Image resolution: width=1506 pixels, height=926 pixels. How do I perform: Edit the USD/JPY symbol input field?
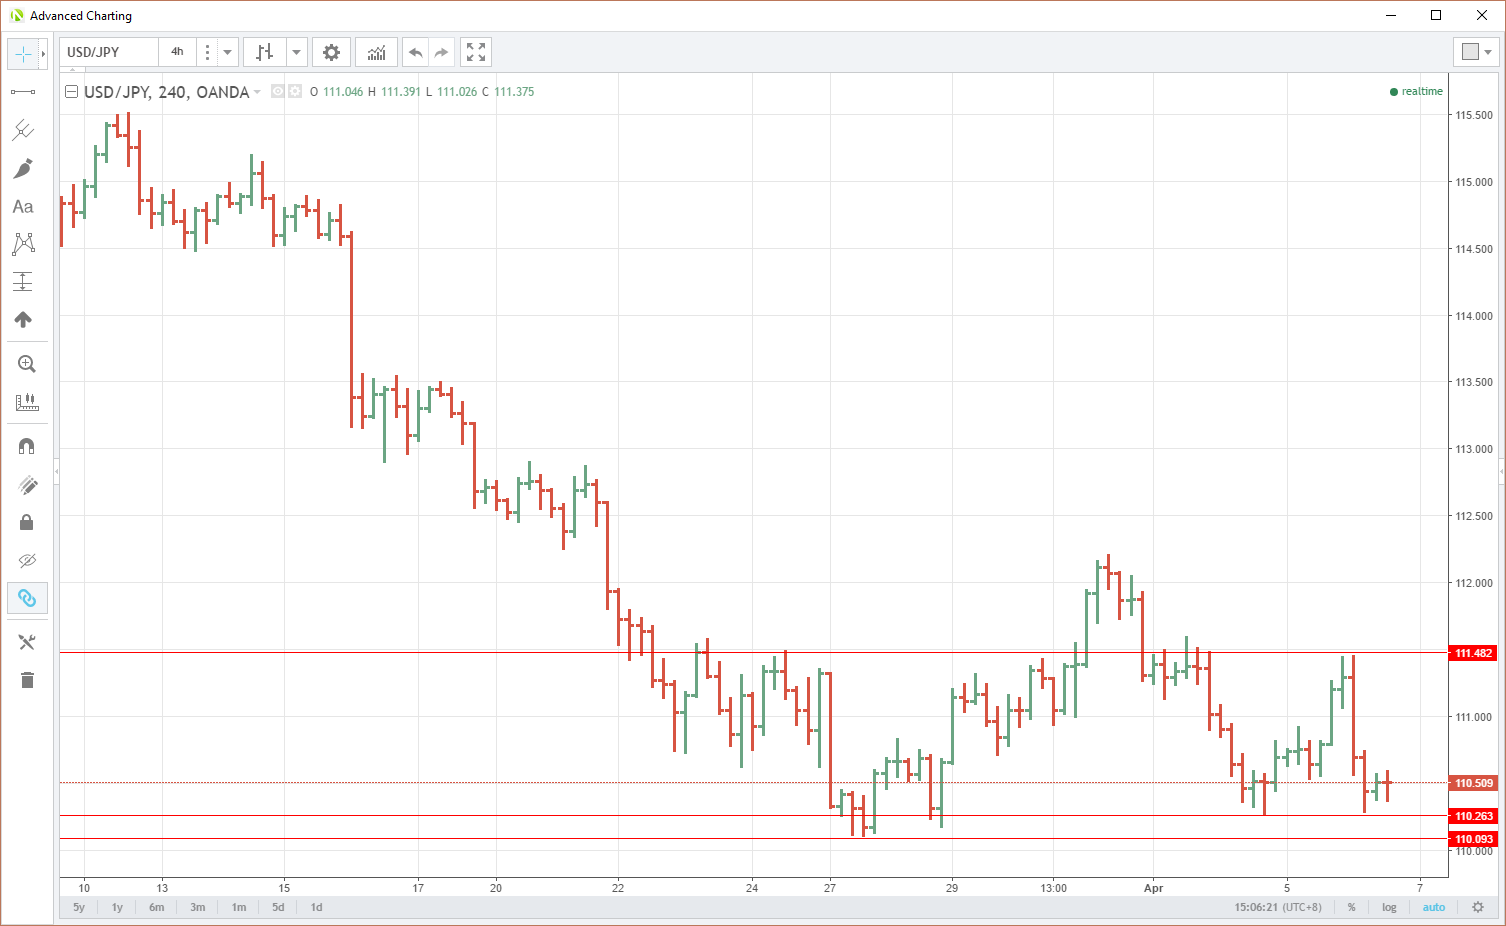click(x=108, y=52)
